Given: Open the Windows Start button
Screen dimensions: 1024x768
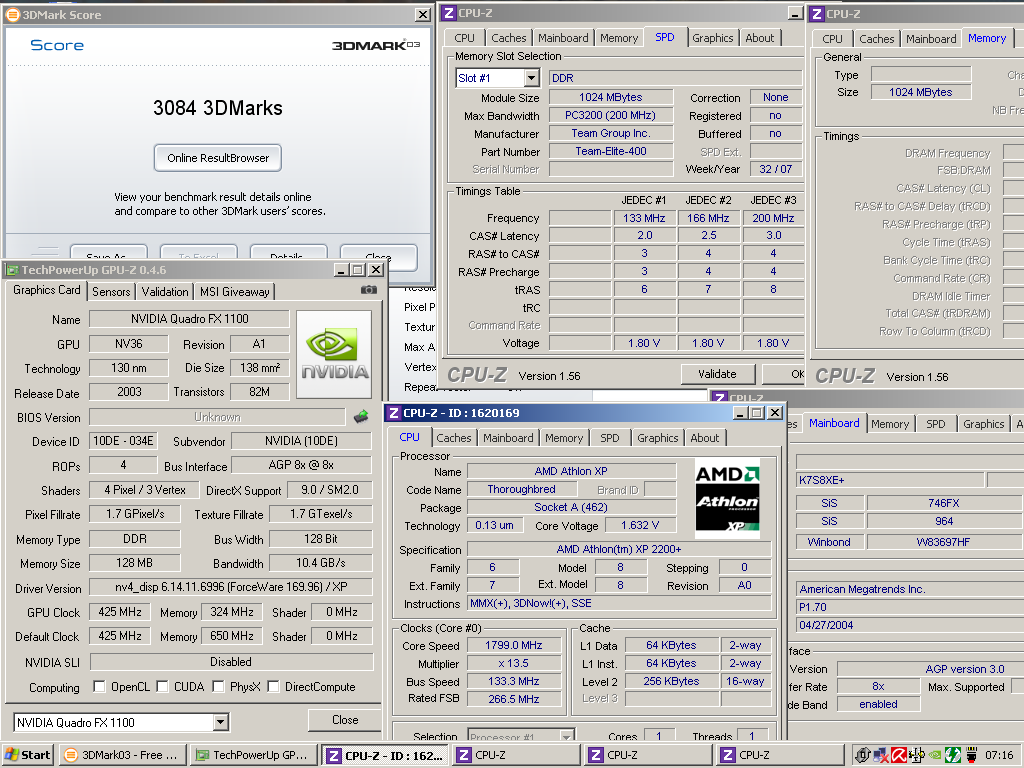Looking at the screenshot, I should tap(27, 755).
